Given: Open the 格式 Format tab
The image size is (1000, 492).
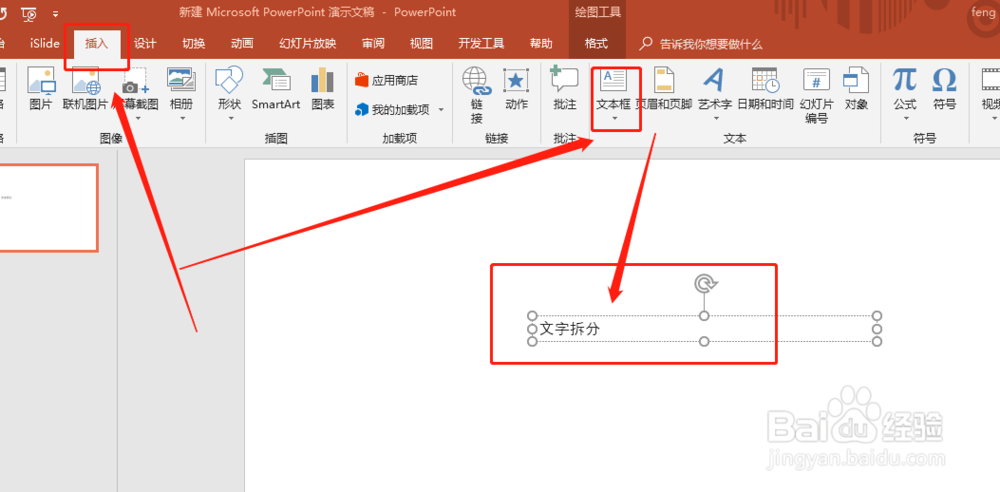Looking at the screenshot, I should [596, 43].
